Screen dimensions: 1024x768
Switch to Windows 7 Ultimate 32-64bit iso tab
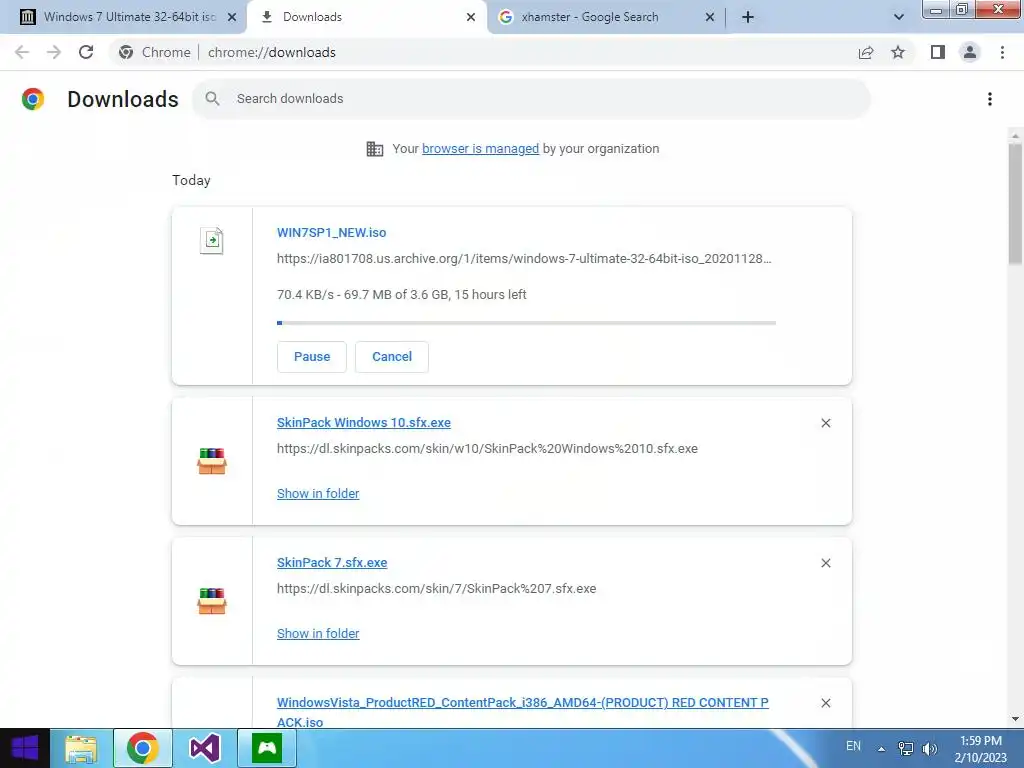(x=124, y=17)
